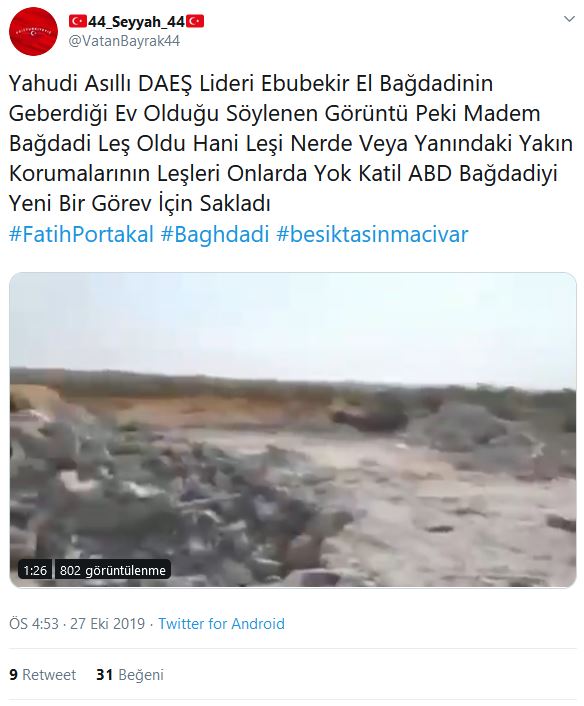Screen dimensions: 584x706
Task: Click the 1:26 video duration badge
Action: point(35,570)
